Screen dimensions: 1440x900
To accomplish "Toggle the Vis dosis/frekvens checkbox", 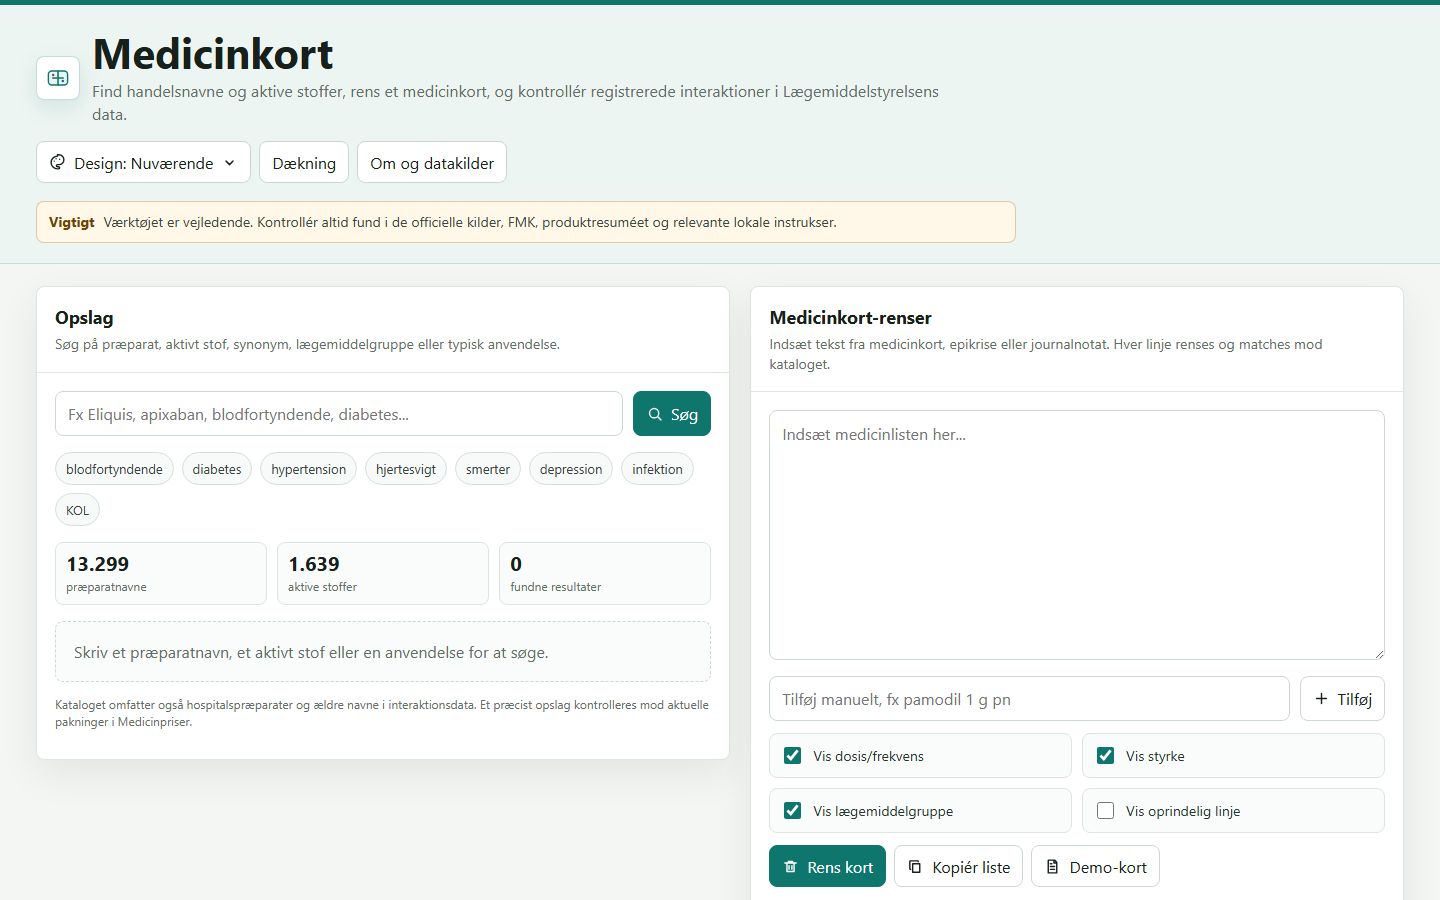I will 793,756.
